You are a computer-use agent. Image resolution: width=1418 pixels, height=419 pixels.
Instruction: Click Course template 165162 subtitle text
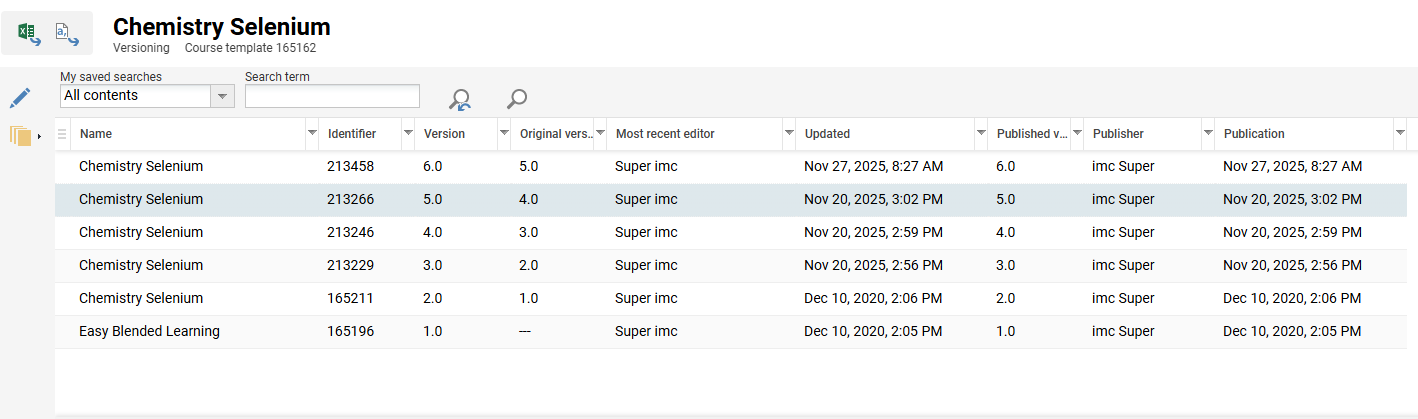[x=251, y=48]
